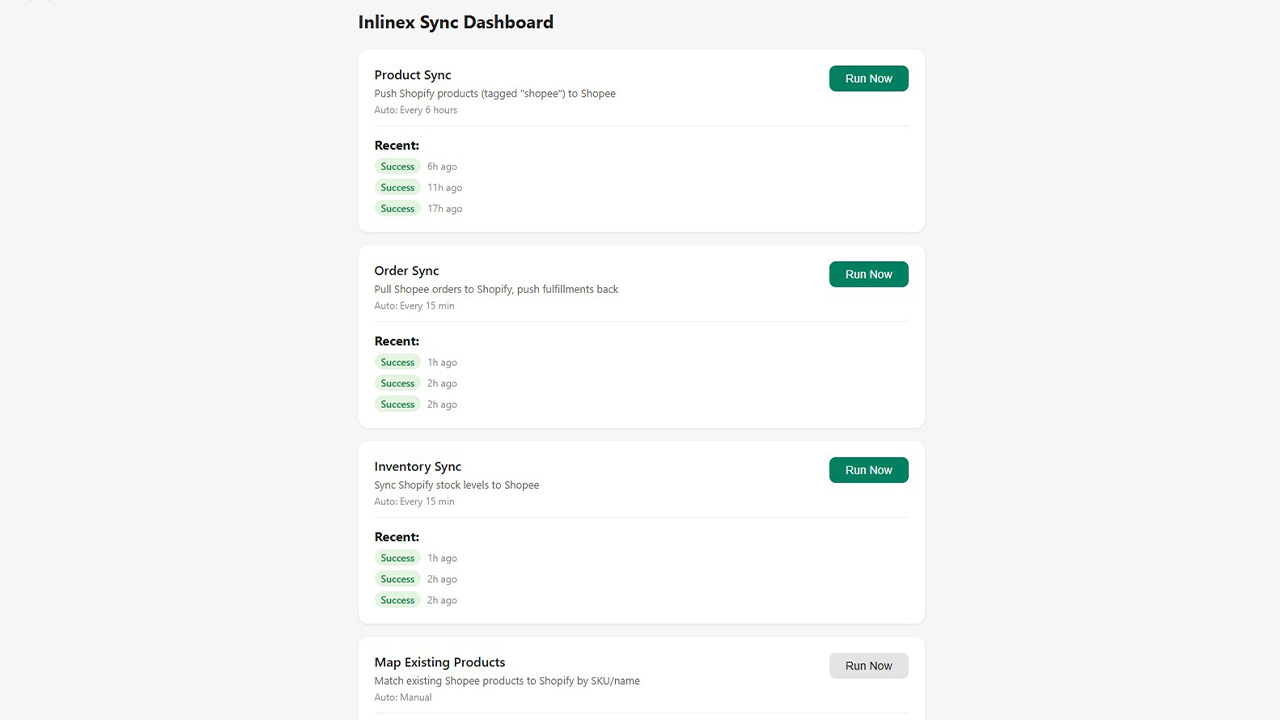Click the Inlinex Sync Dashboard title
1280x720 pixels.
pos(455,22)
